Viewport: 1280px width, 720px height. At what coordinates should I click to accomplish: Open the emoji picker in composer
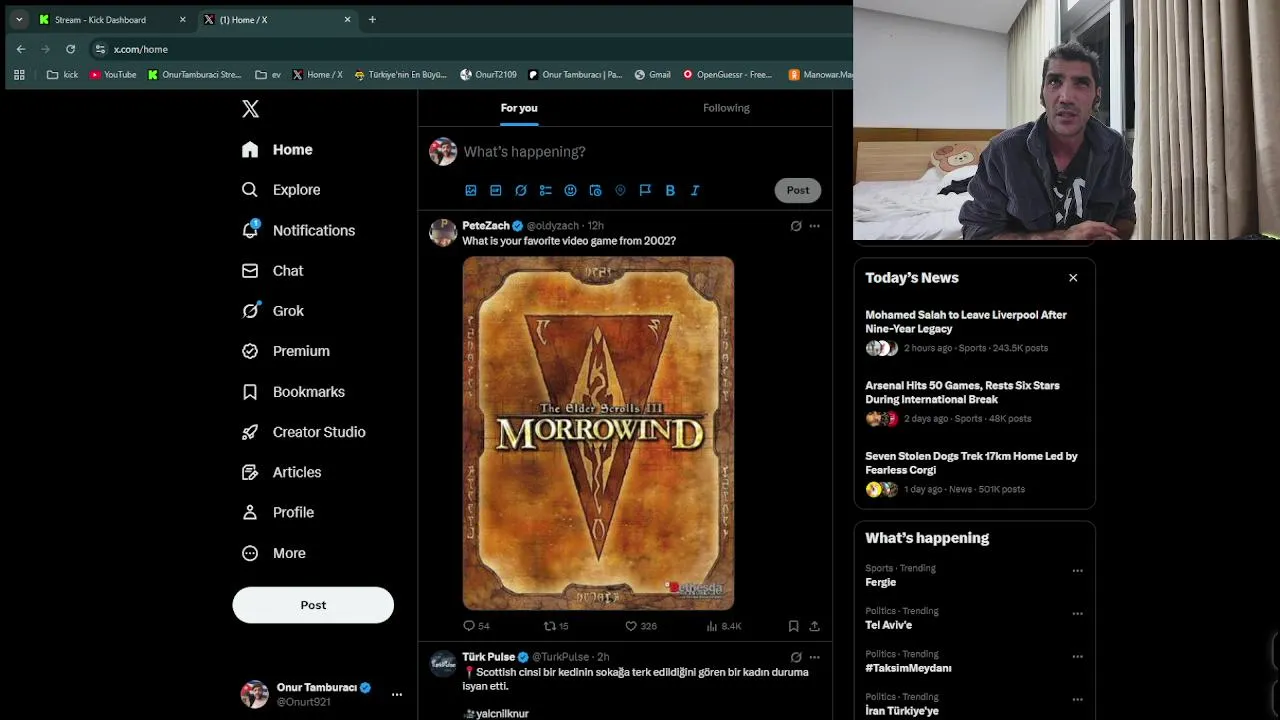[x=570, y=190]
